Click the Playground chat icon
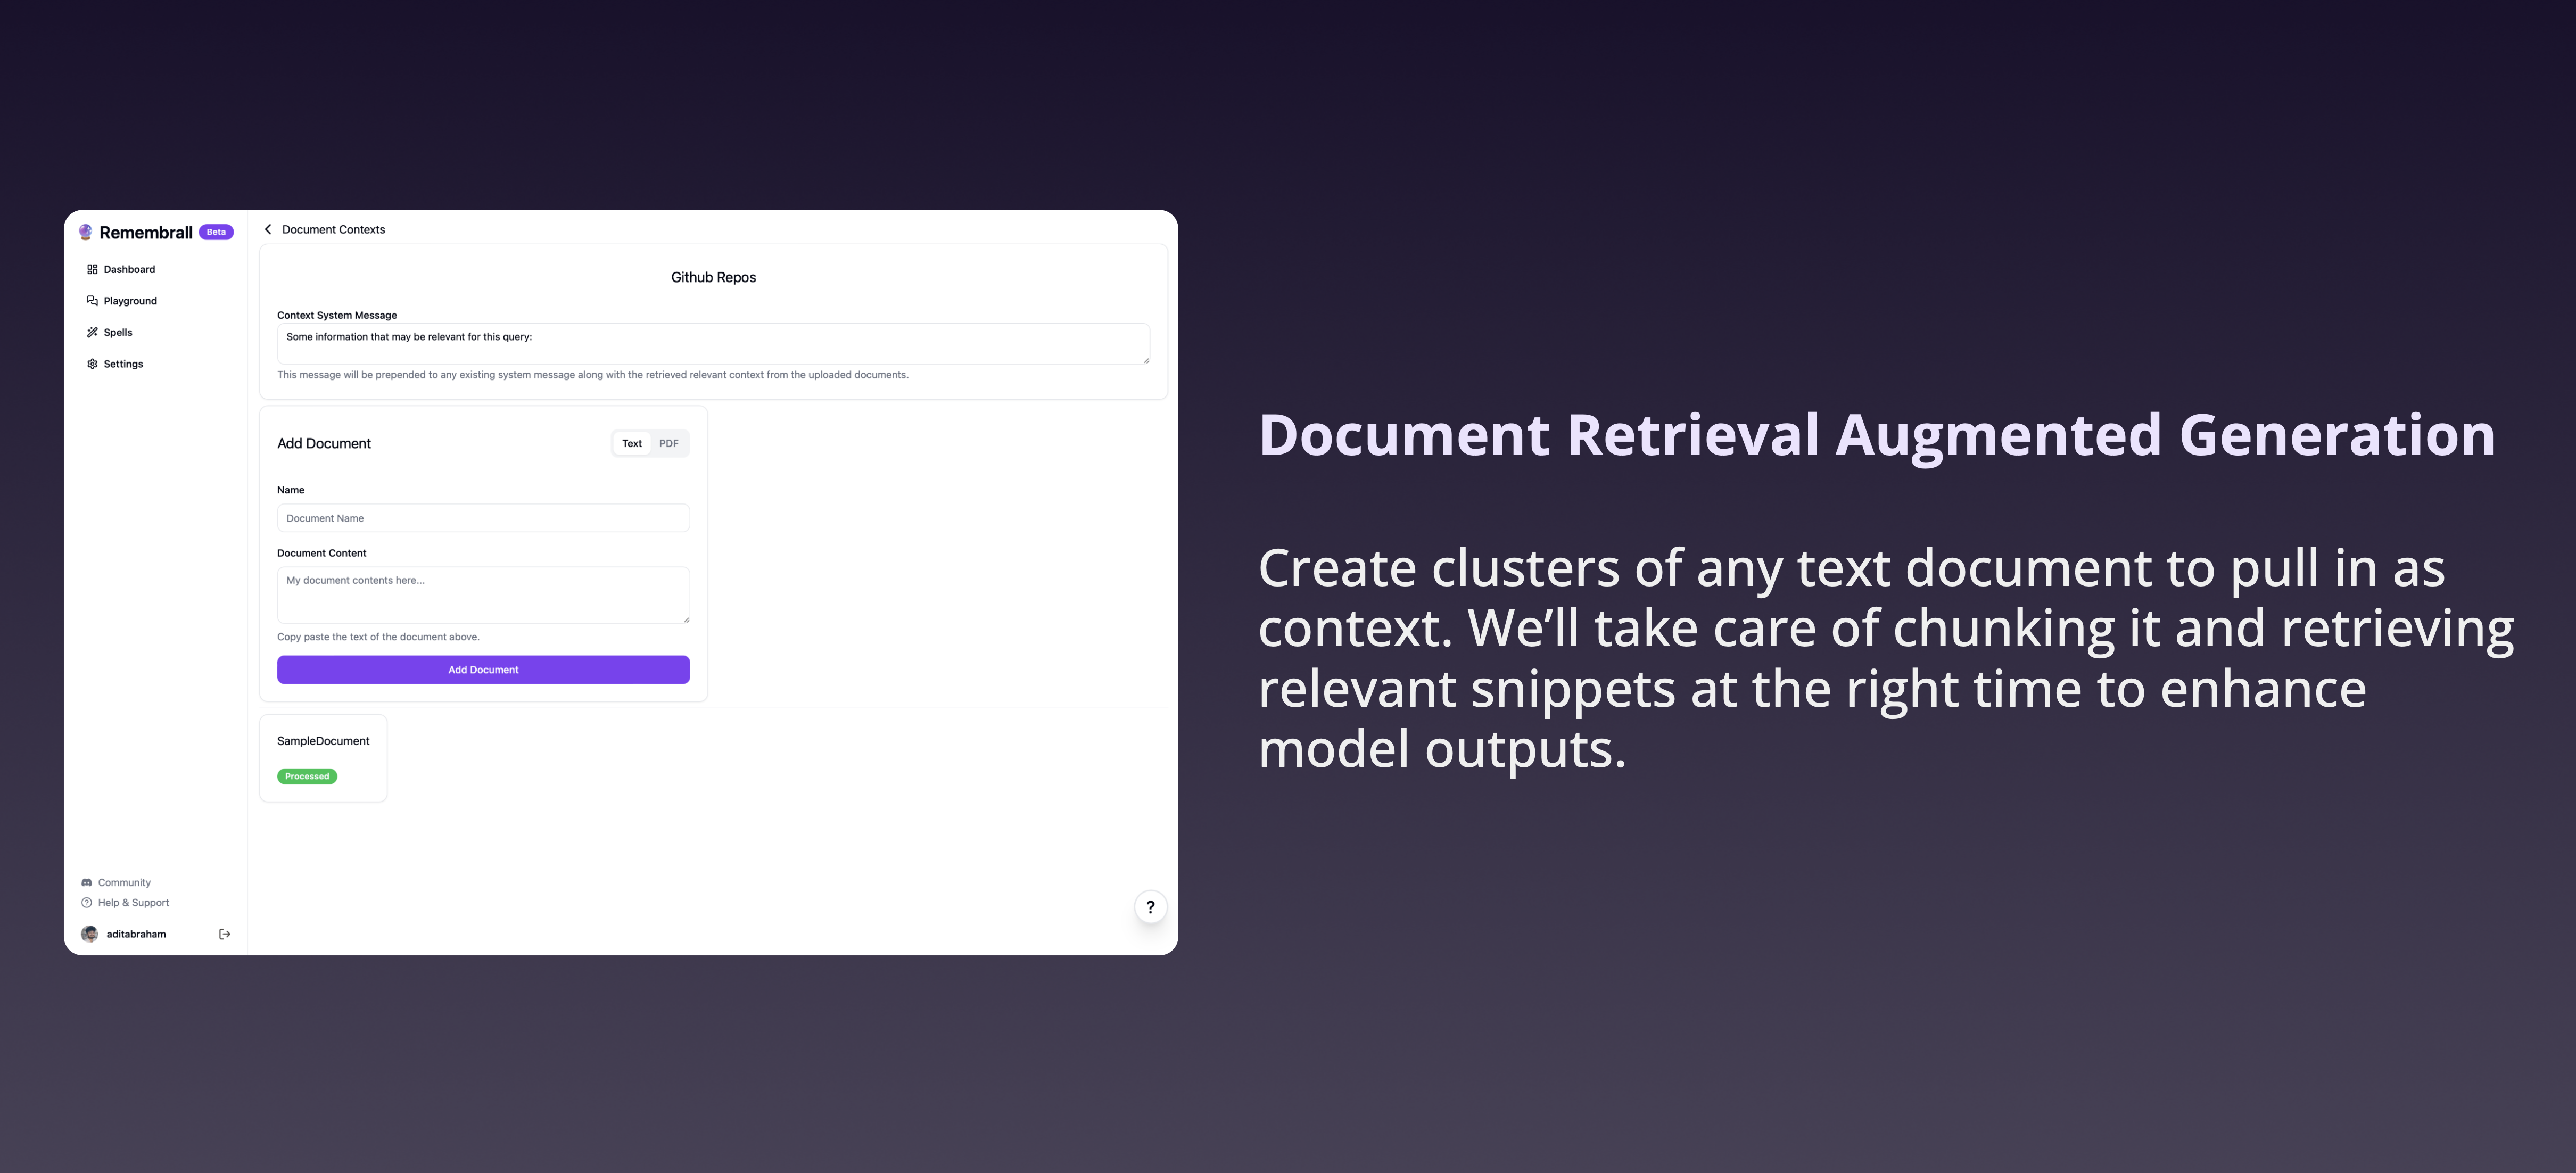The width and height of the screenshot is (2576, 1173). pos(92,301)
